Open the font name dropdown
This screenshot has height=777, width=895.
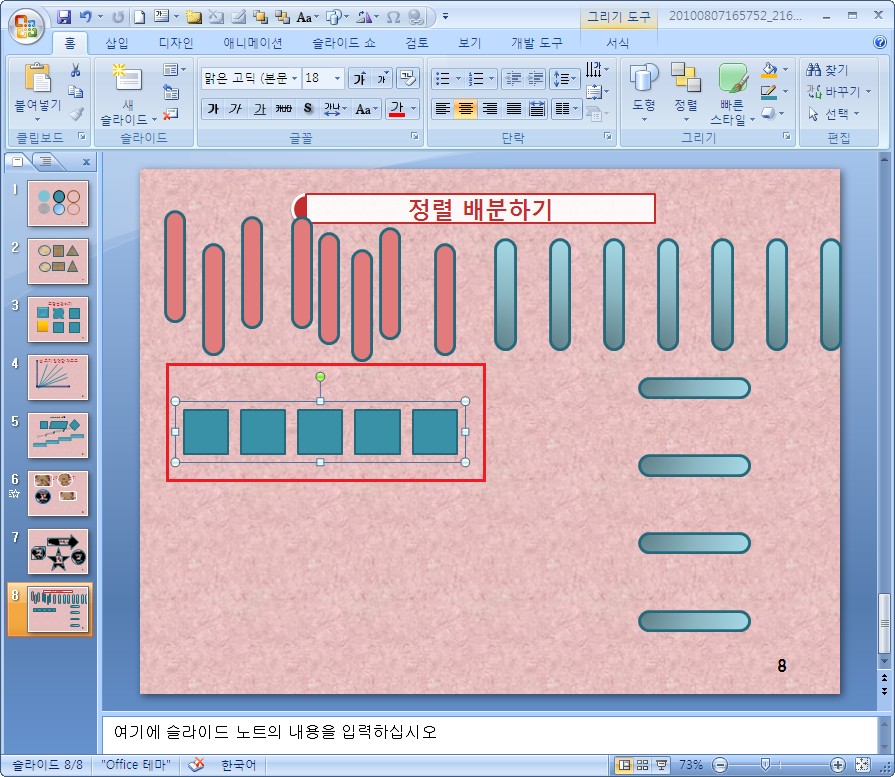[295, 78]
